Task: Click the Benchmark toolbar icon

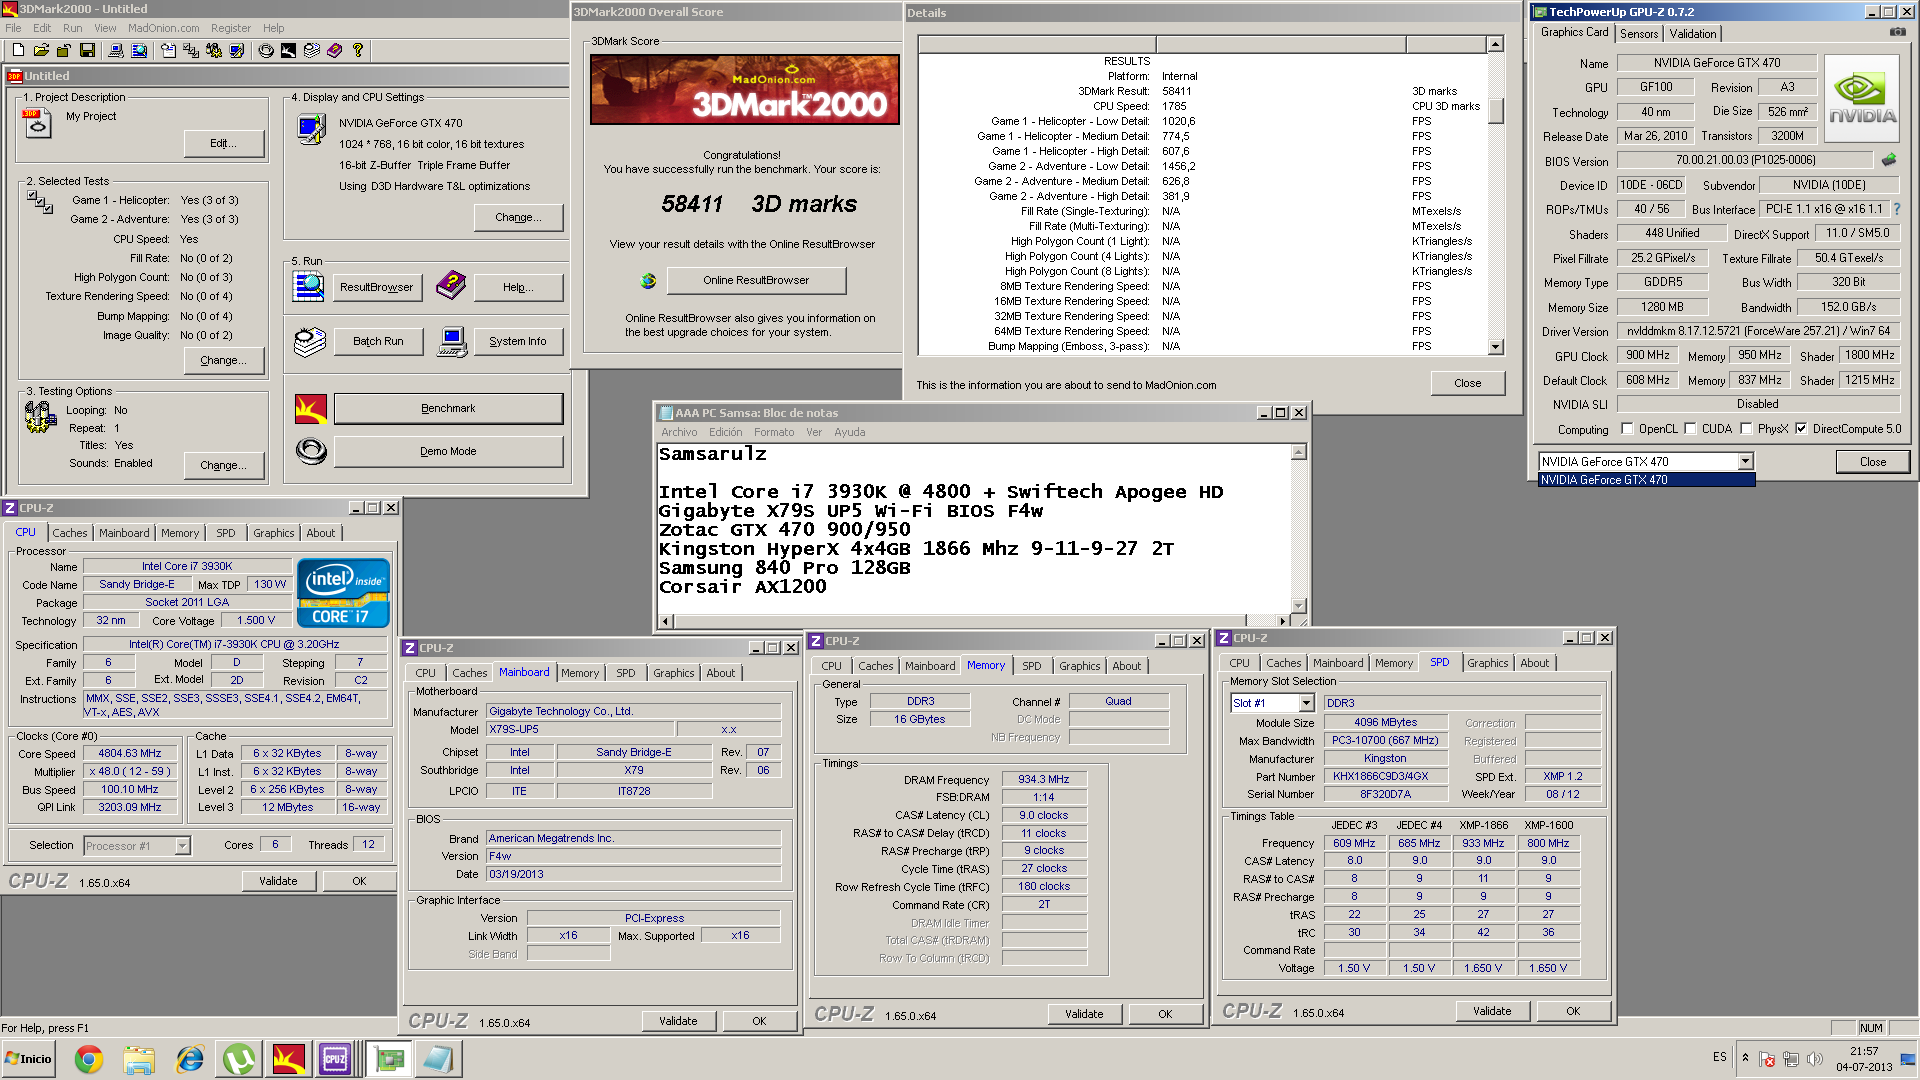Action: point(288,50)
